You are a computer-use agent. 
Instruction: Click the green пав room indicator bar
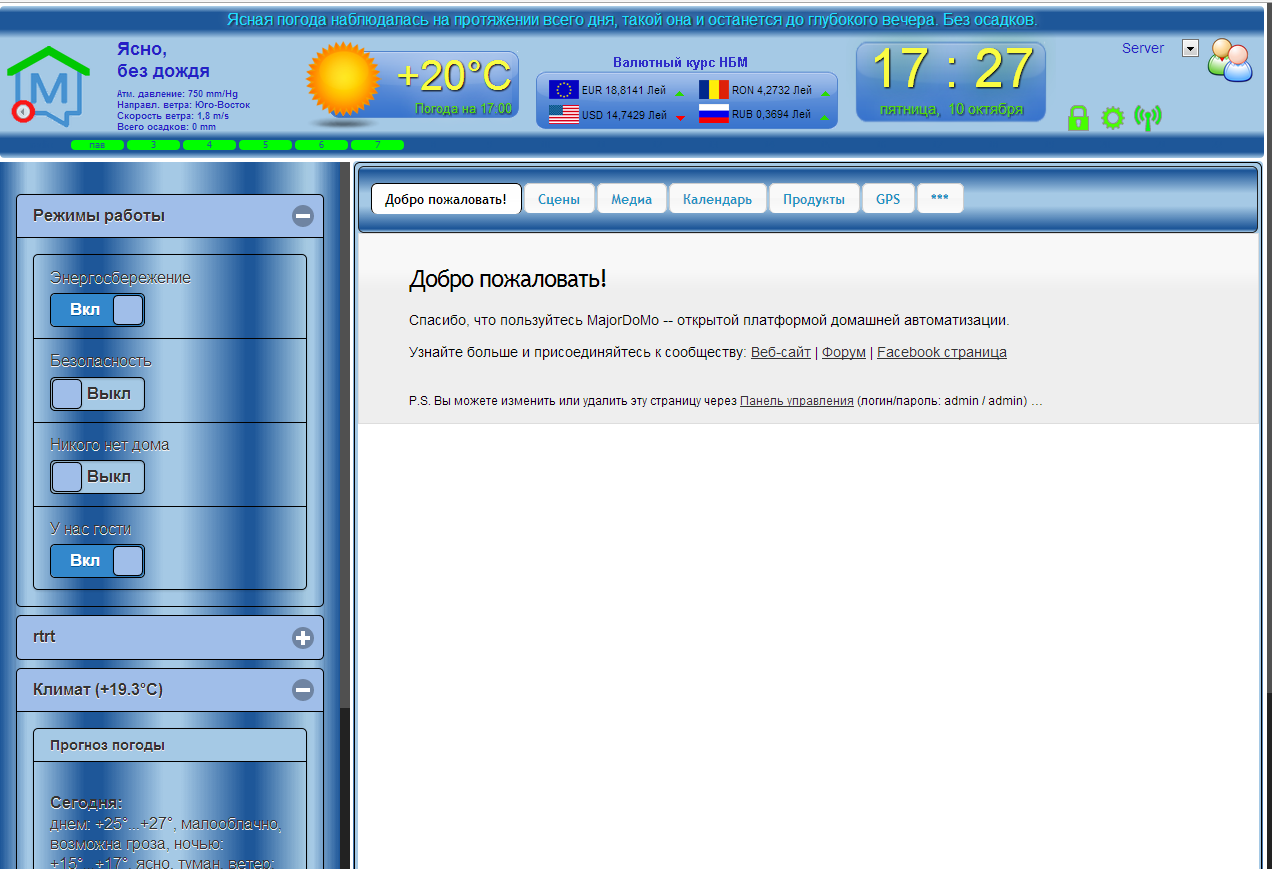click(x=96, y=144)
